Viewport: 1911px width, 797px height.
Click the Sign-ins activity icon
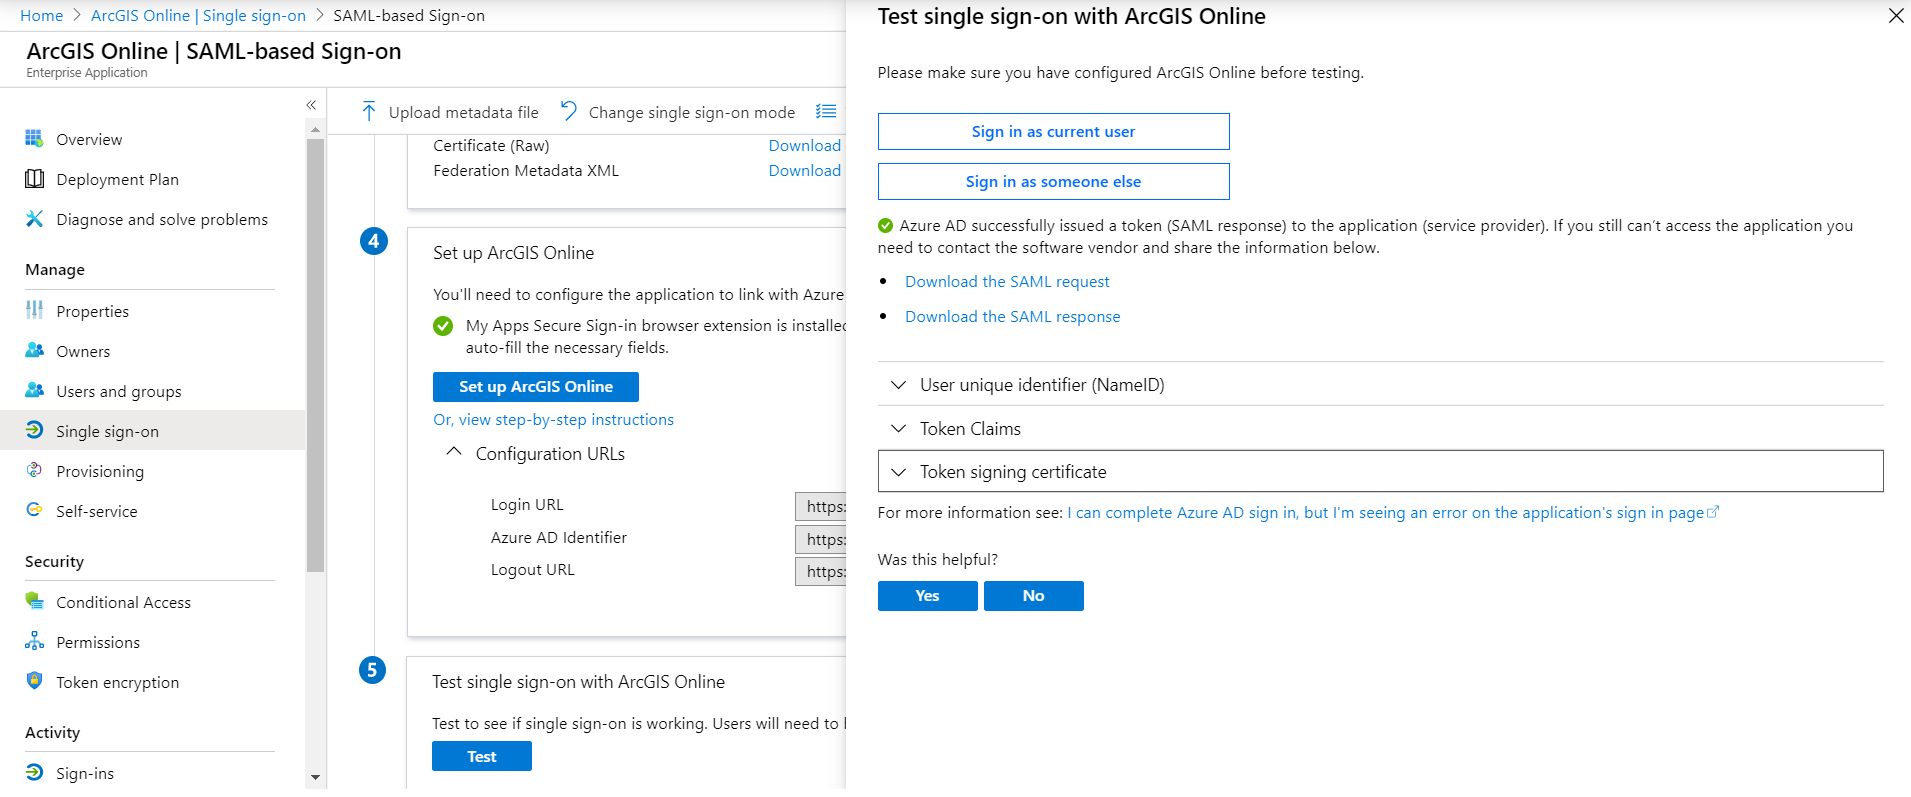[x=34, y=772]
